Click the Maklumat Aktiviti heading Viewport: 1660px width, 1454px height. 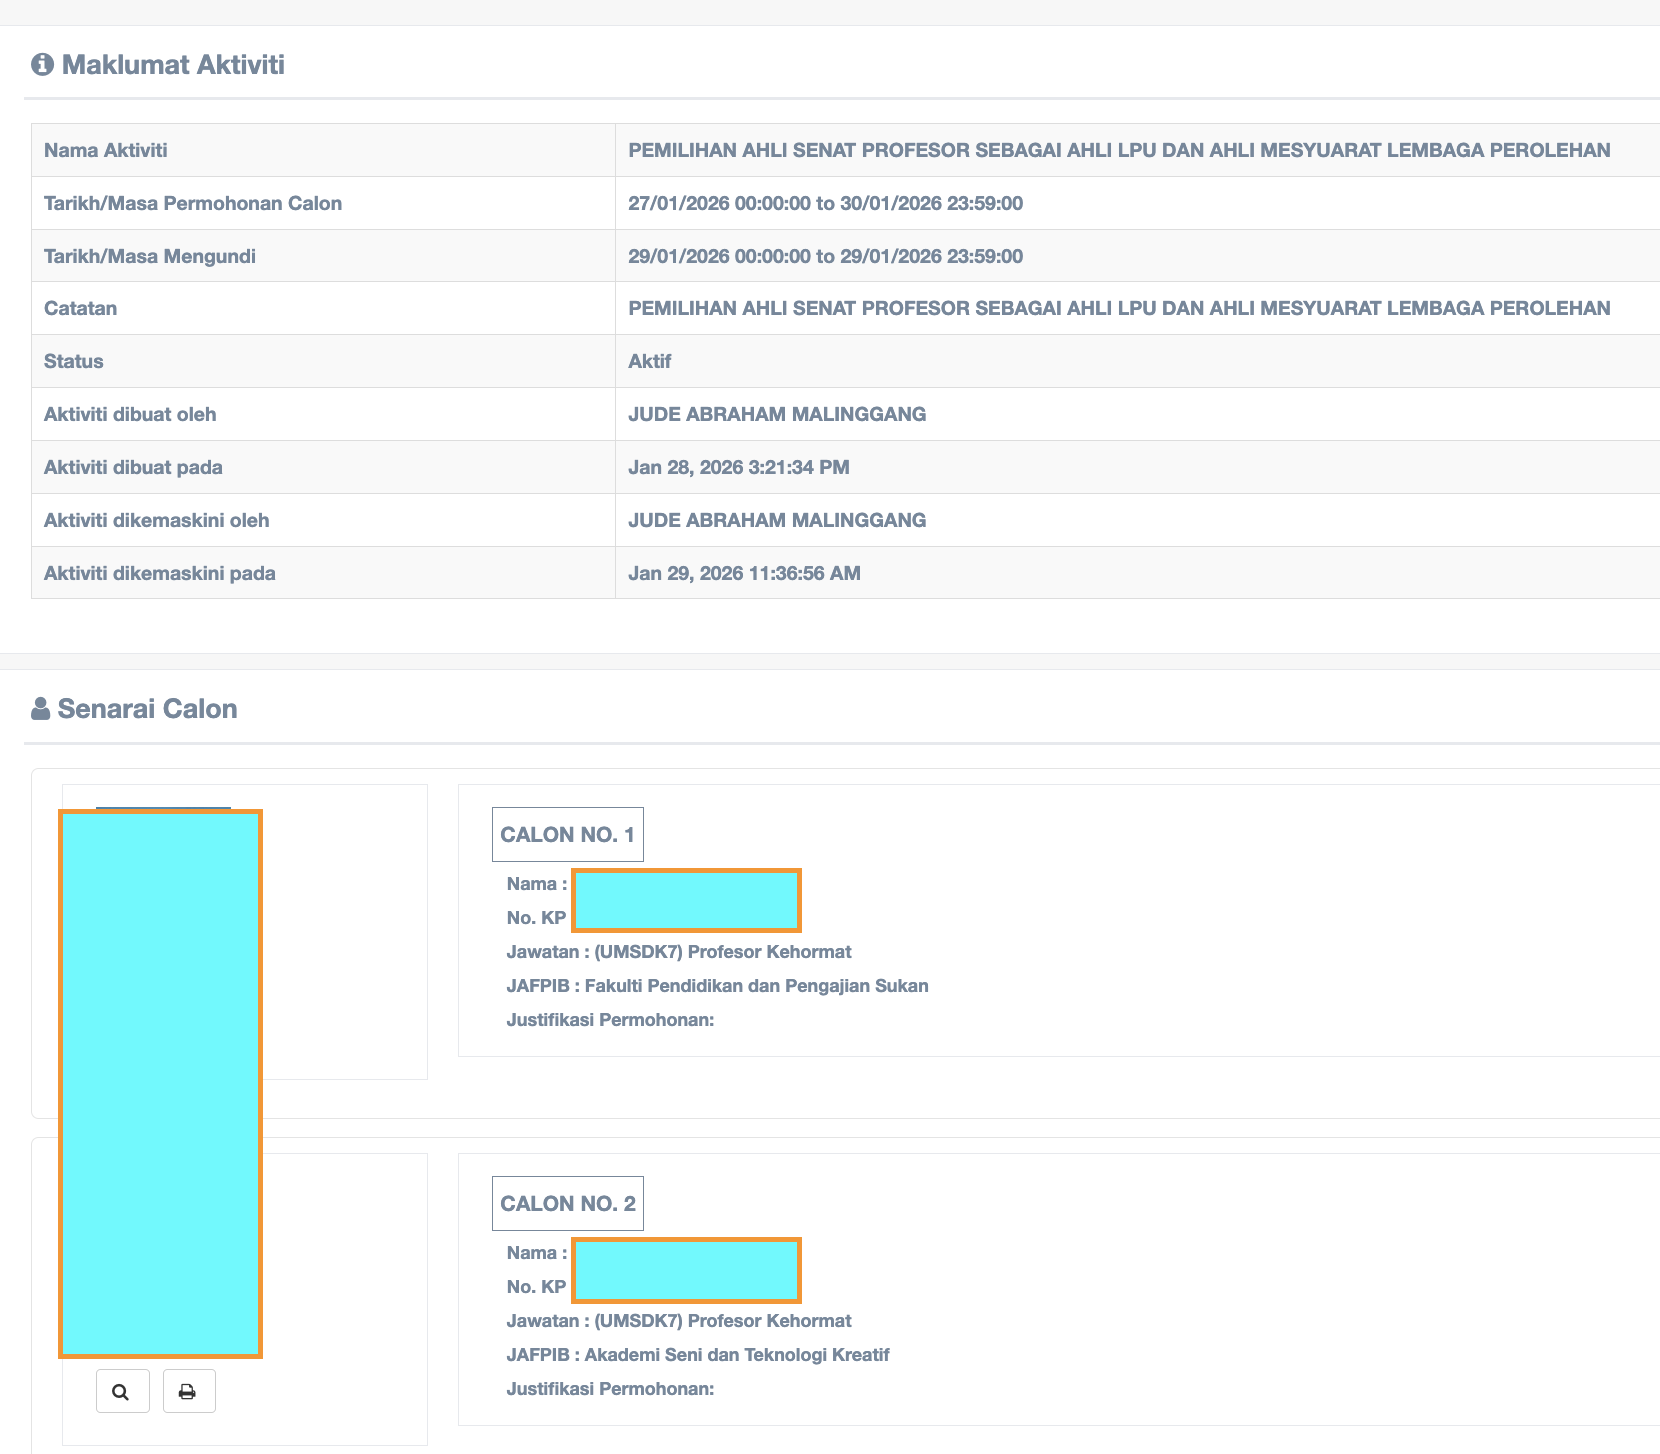click(173, 65)
